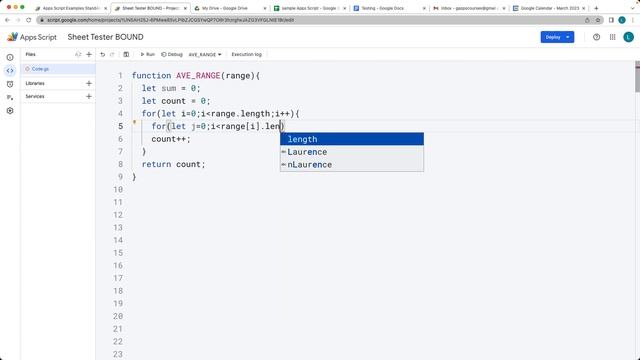Click the 'let sum = 0;' code line
The width and height of the screenshot is (640, 360).
point(171,89)
